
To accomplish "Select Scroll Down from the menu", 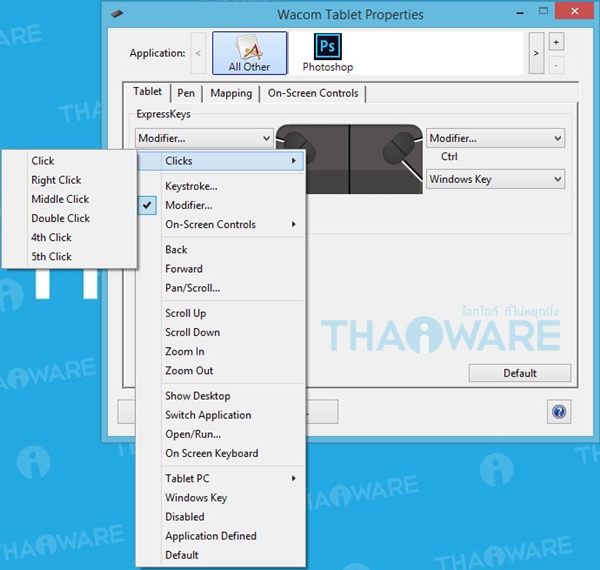I will point(220,332).
